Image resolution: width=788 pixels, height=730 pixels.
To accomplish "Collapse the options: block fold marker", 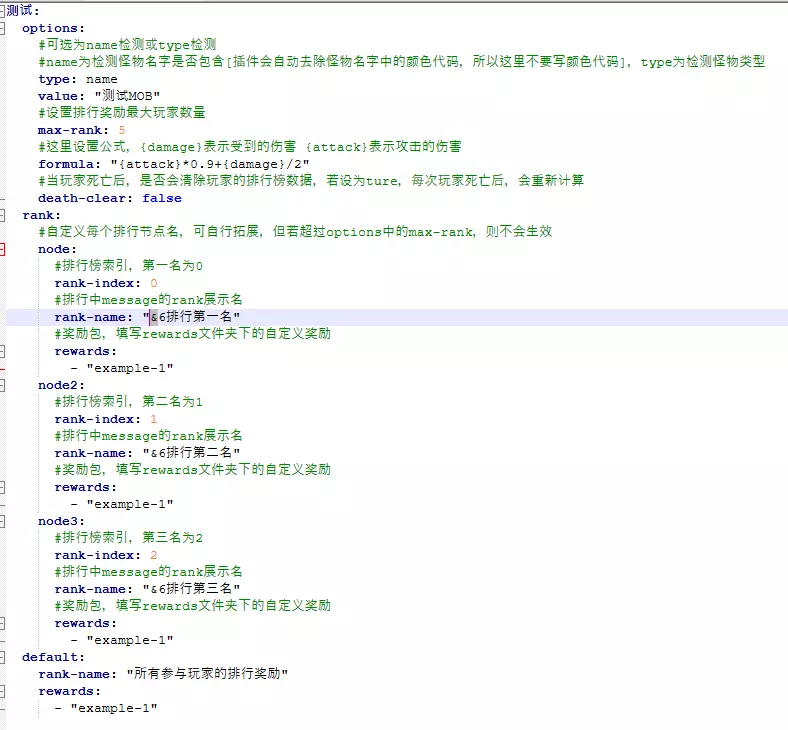I will pos(2,28).
